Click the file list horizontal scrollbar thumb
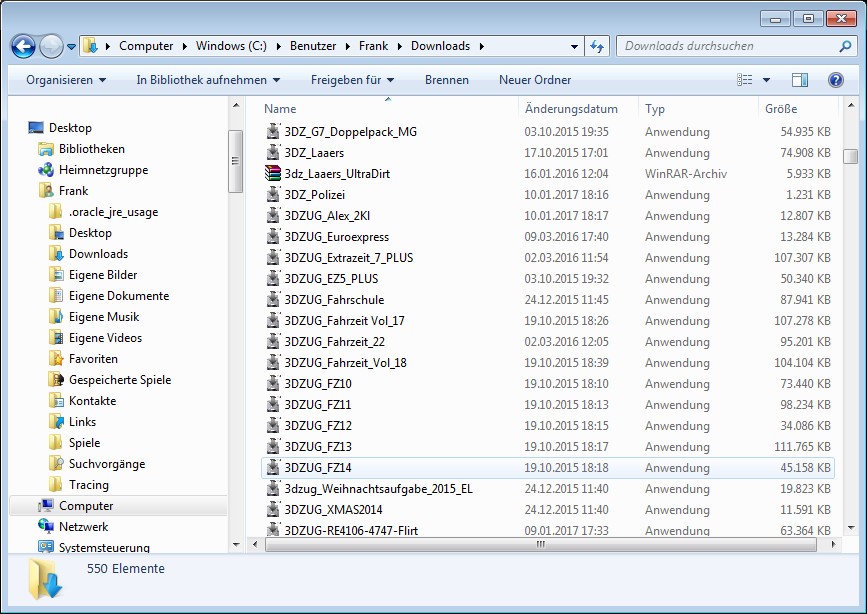Viewport: 867px width, 614px height. pyautogui.click(x=541, y=544)
